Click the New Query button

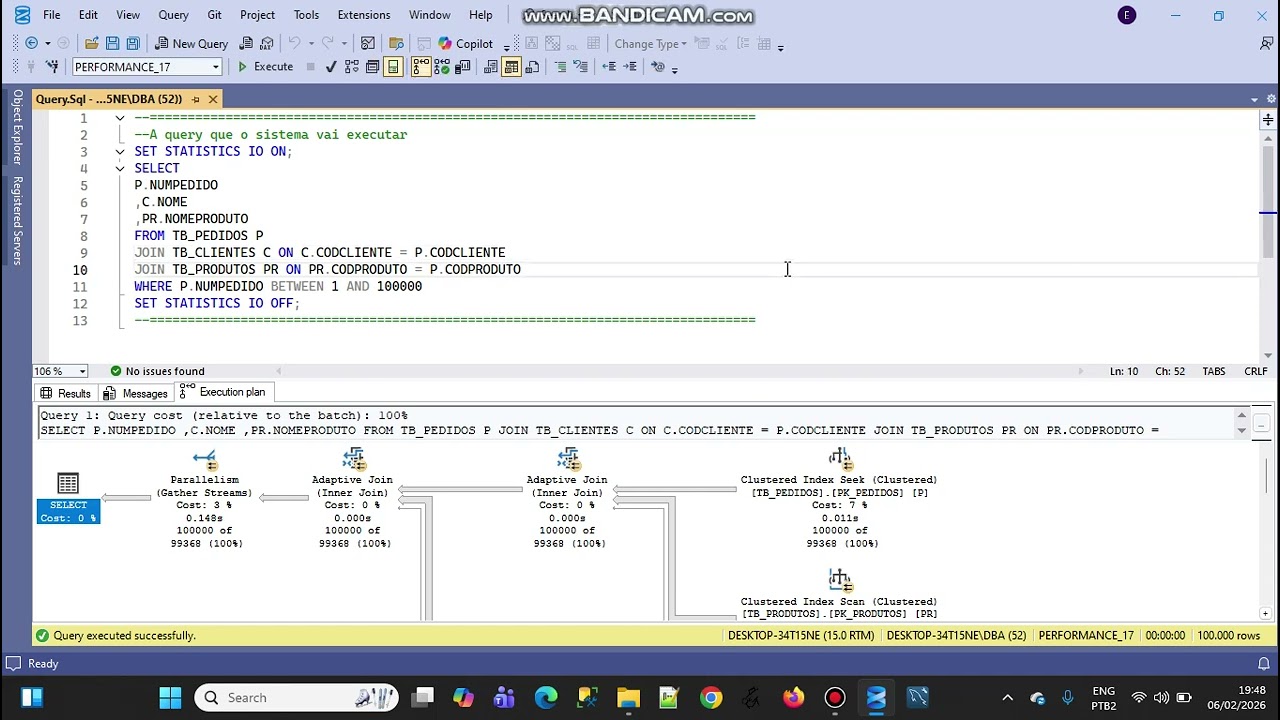(191, 43)
